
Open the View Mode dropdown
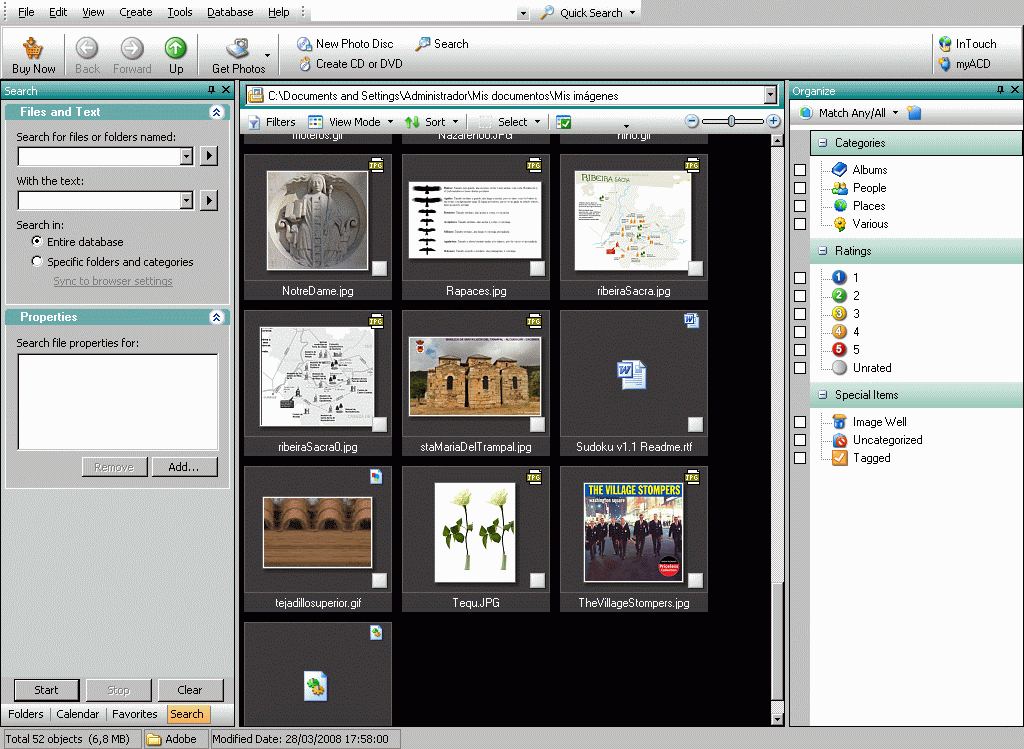tap(357, 121)
